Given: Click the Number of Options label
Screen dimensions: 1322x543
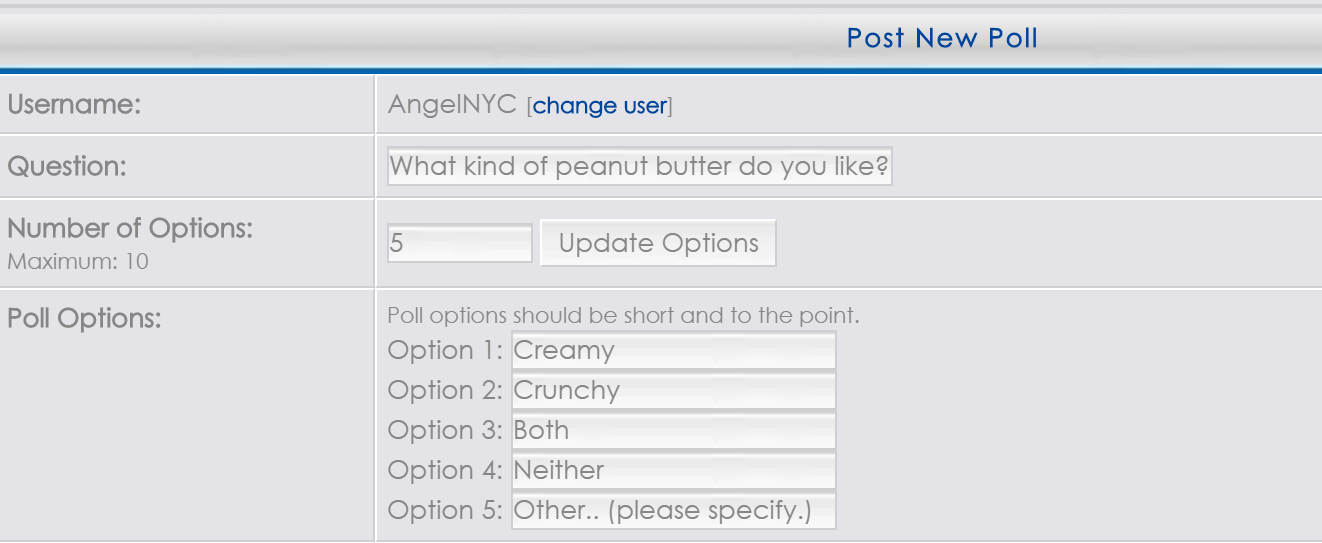Looking at the screenshot, I should tap(130, 228).
